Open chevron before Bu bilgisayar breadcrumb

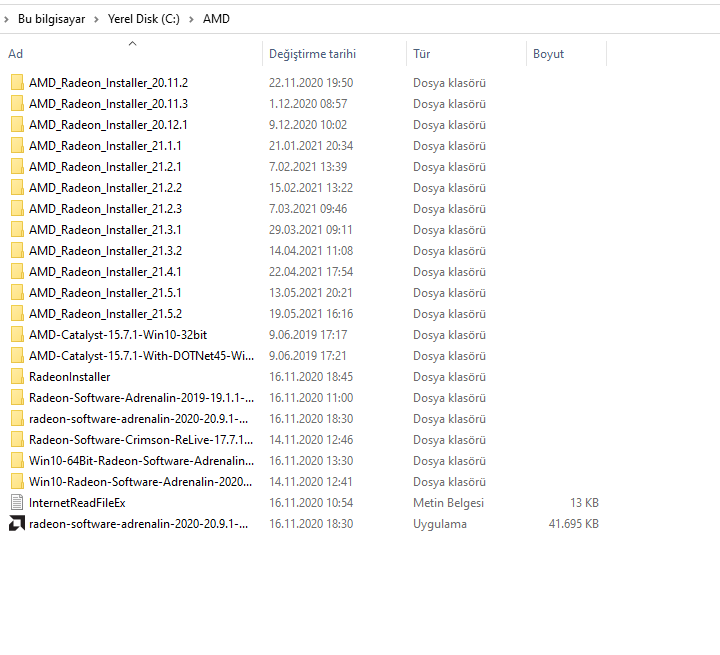[6, 19]
